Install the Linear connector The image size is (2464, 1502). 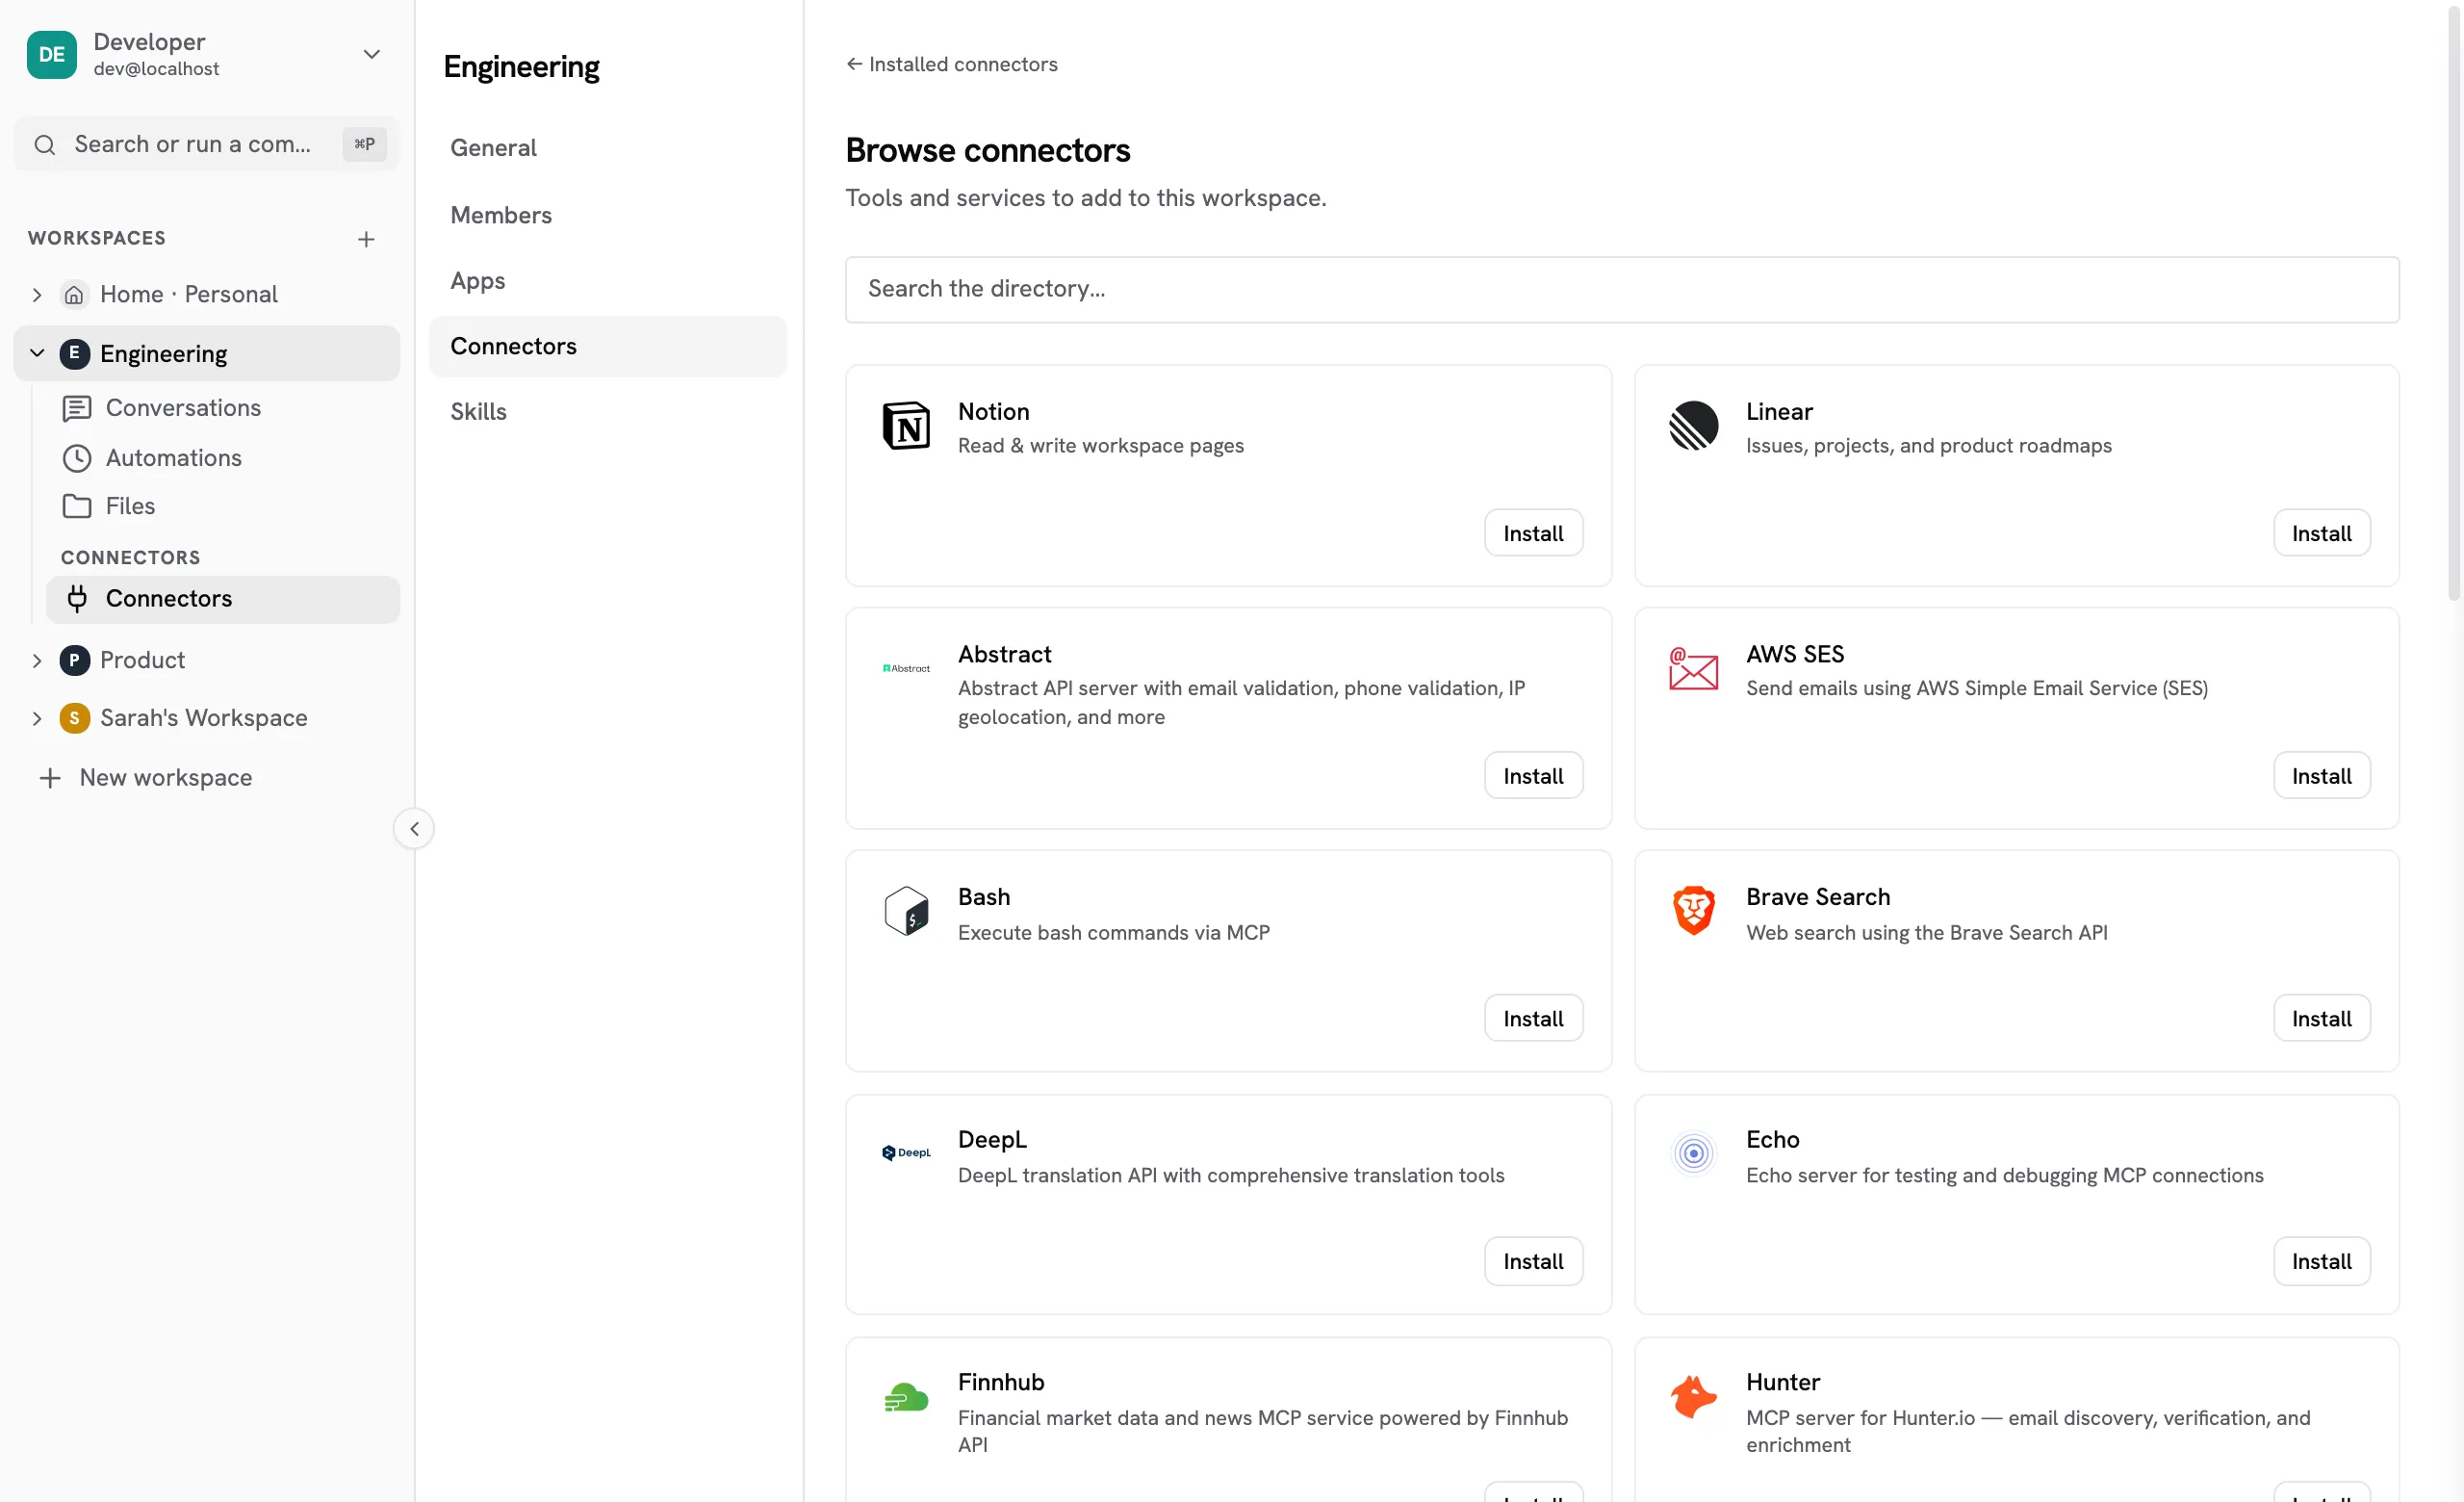pyautogui.click(x=2321, y=533)
